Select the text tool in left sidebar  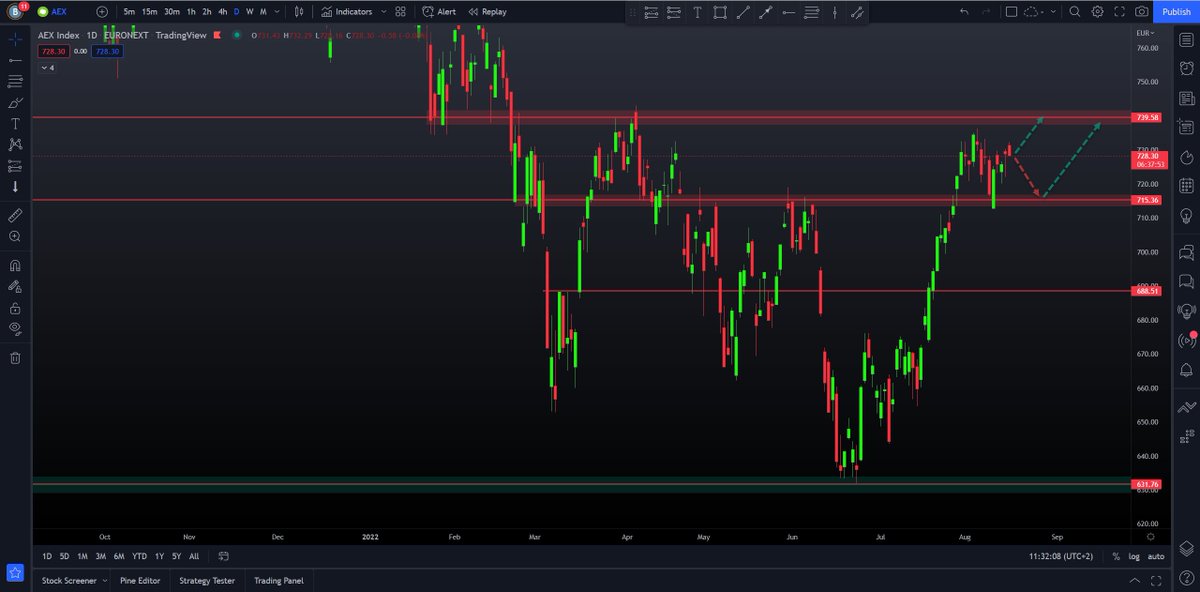tap(15, 123)
